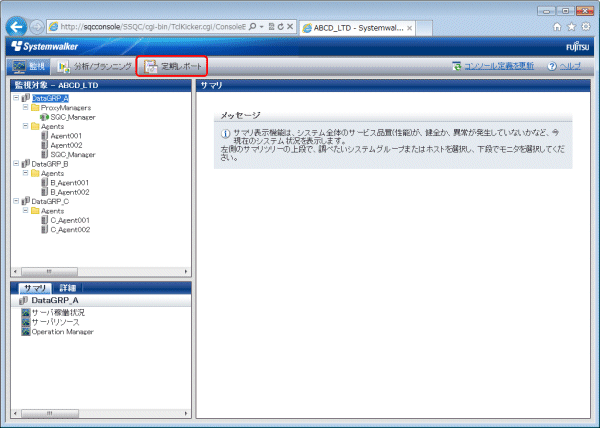Open the browser Tools gear icon
600x428 pixels.
click(586, 27)
